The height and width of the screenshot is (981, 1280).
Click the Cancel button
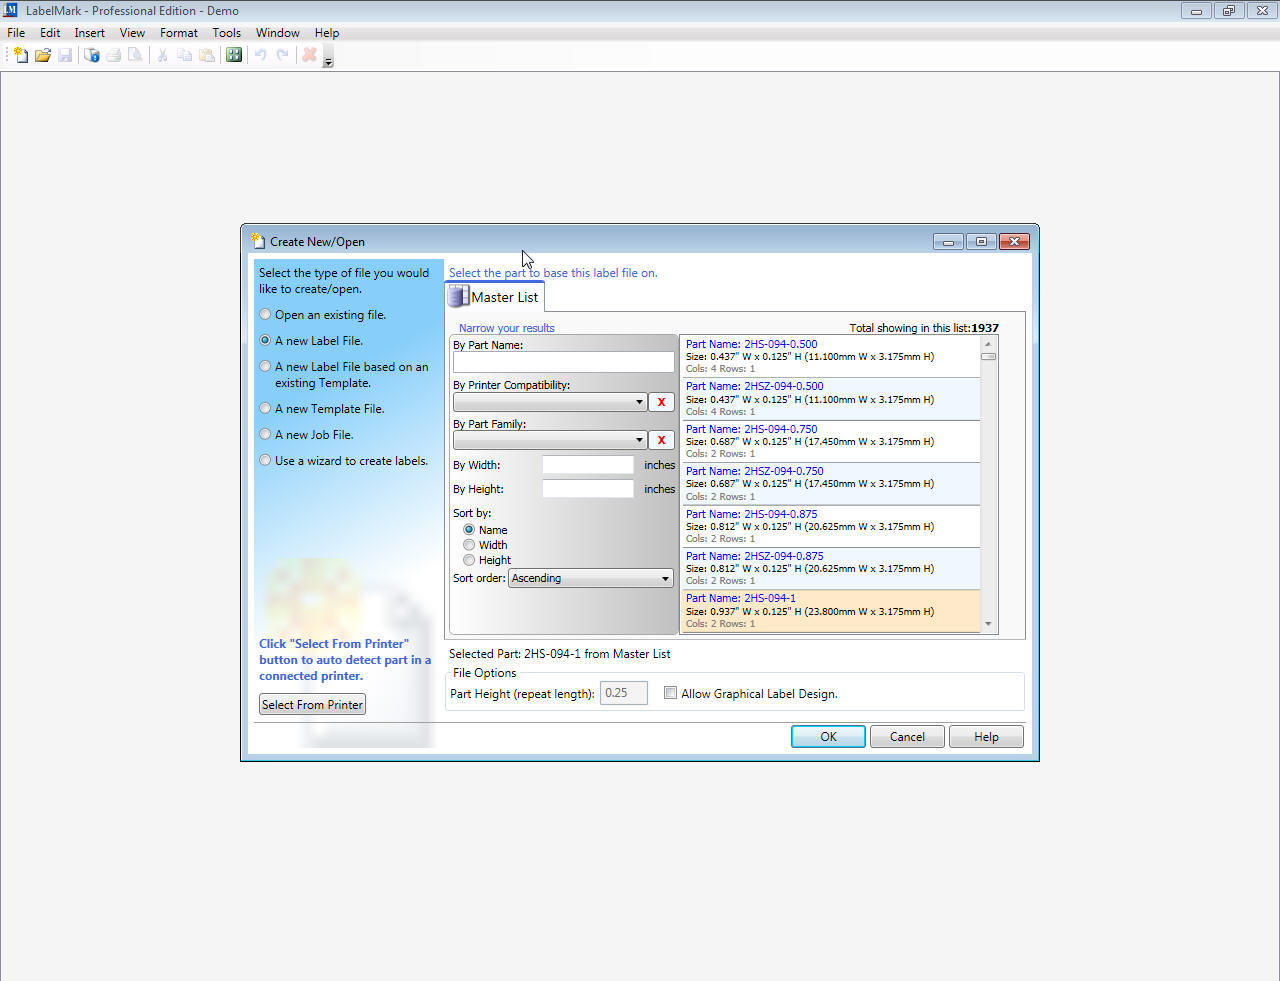(907, 737)
